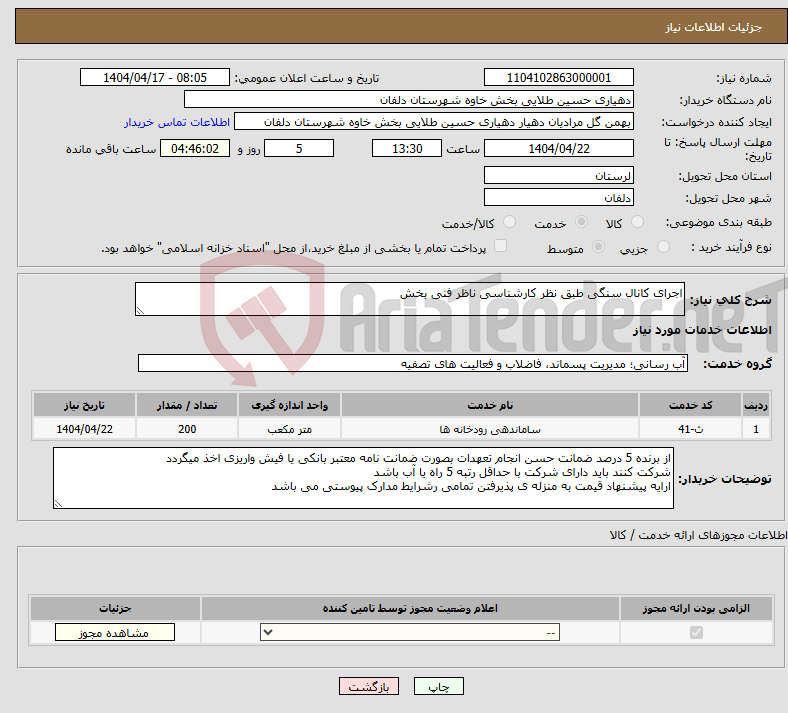Toggle the mandatory license checkbox
The image size is (788, 713).
696,632
